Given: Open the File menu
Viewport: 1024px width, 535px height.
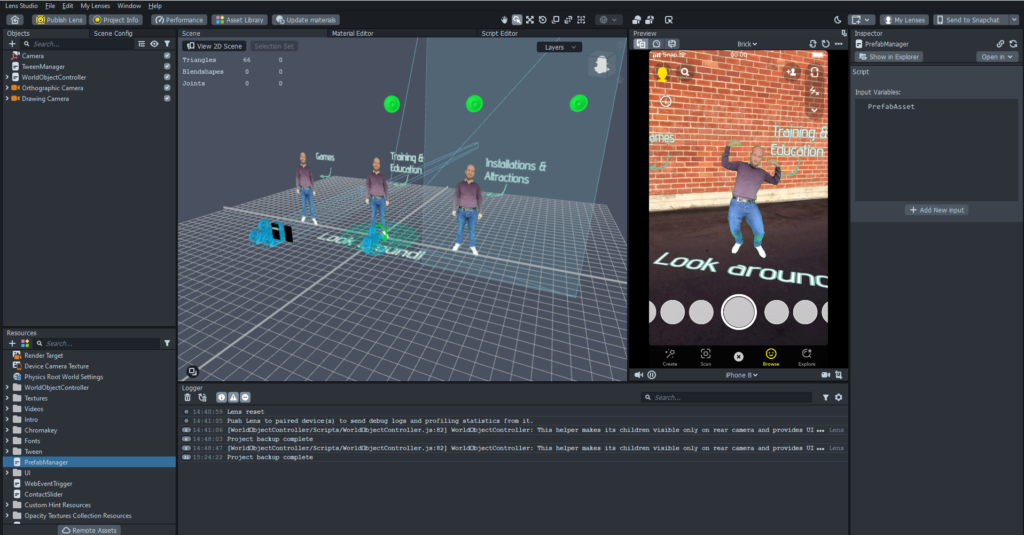Looking at the screenshot, I should 50,6.
